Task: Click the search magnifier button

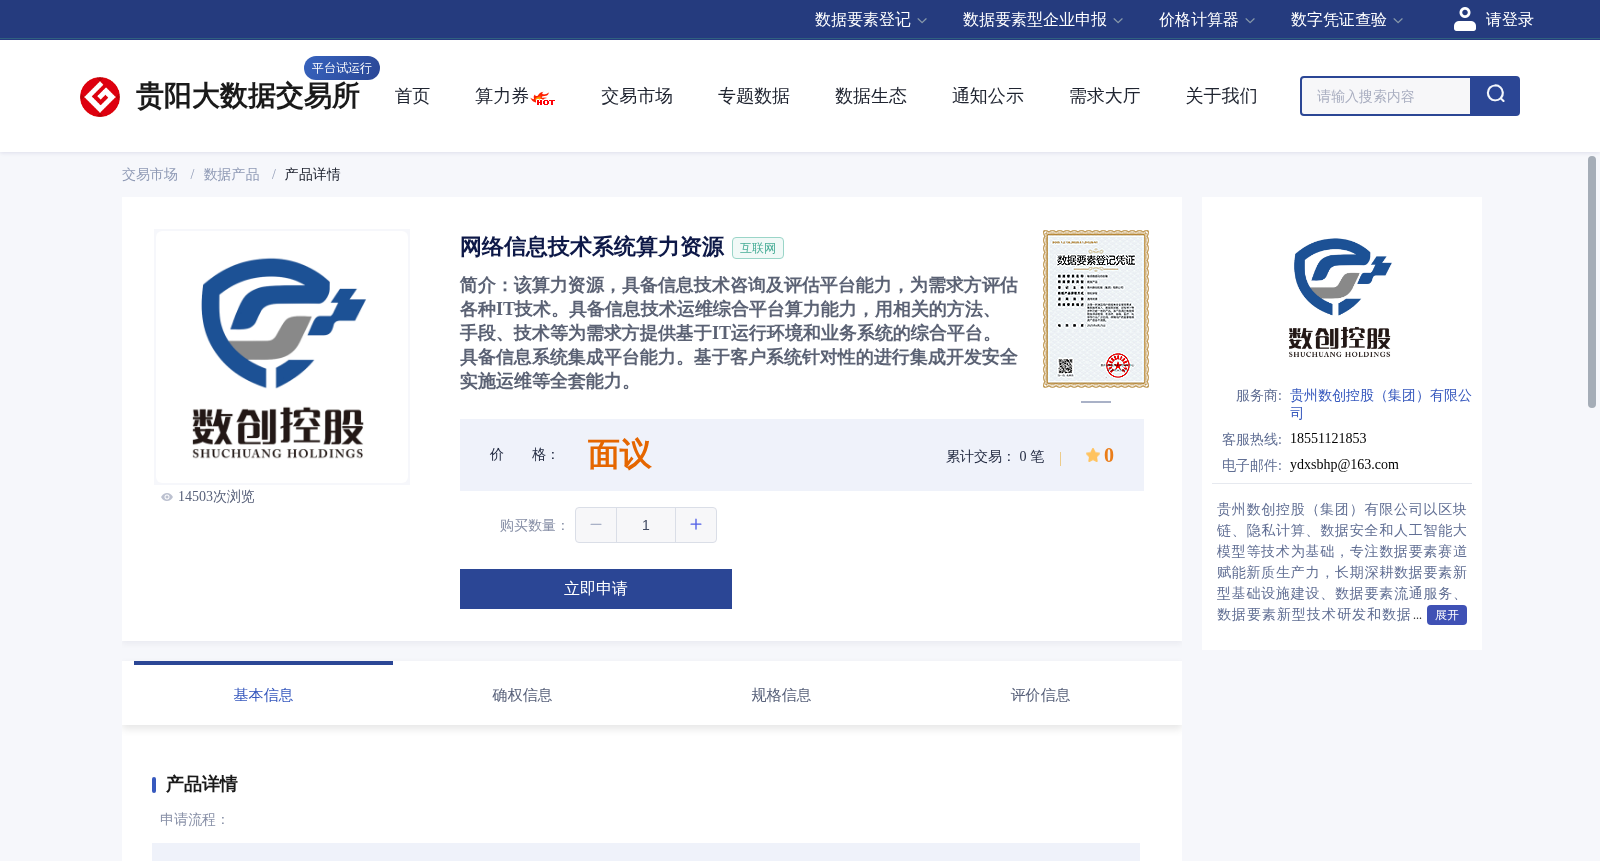Action: click(1495, 96)
